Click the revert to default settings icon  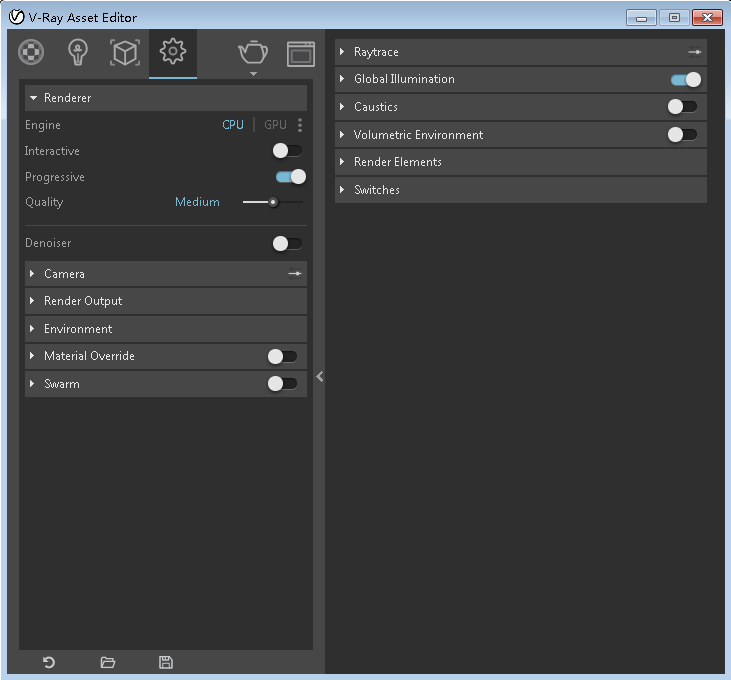(48, 662)
